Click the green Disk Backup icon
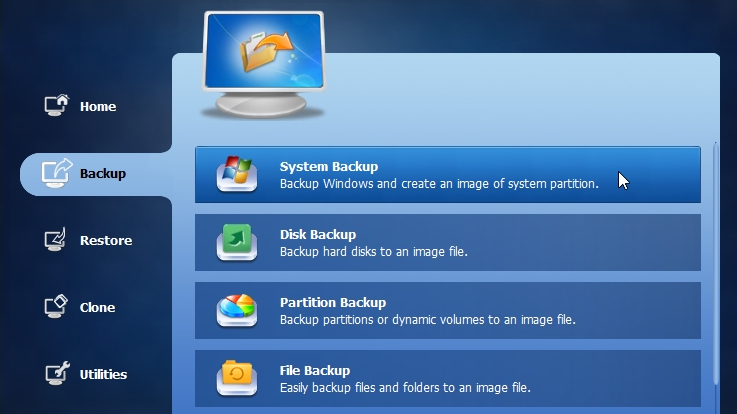The height and width of the screenshot is (414, 737). click(237, 242)
